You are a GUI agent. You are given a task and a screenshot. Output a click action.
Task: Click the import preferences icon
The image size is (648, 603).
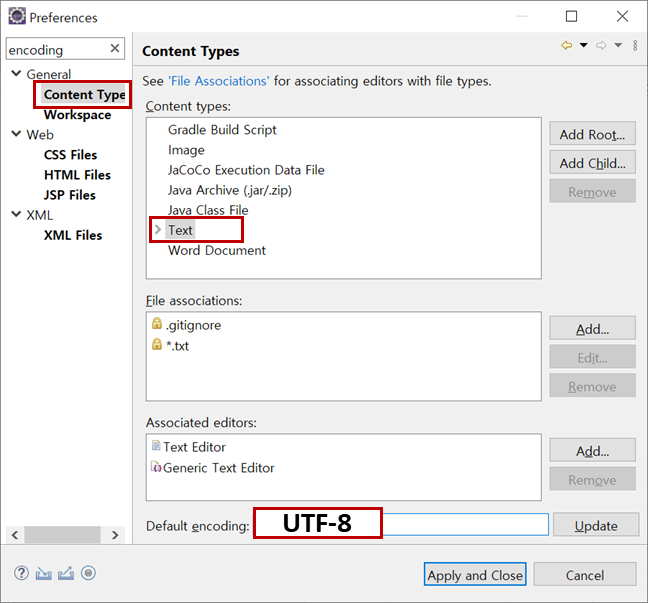tap(43, 573)
